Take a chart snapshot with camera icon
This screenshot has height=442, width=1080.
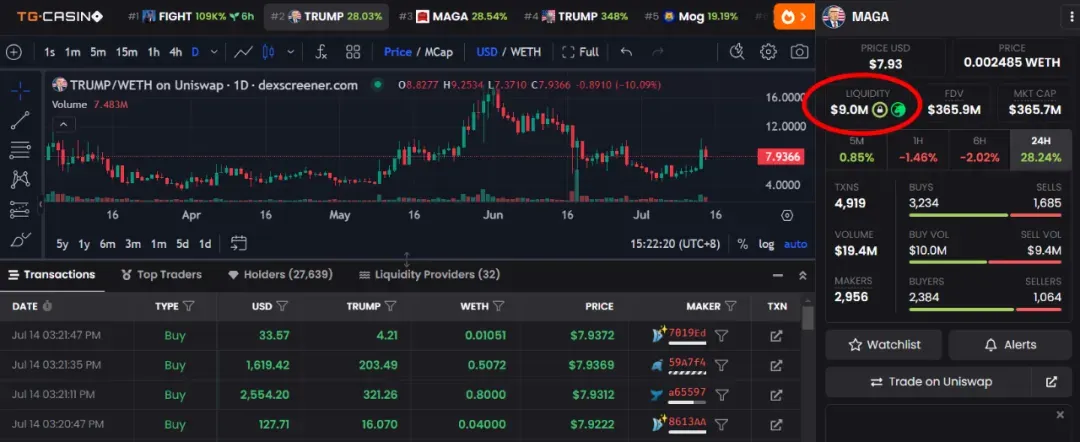coord(799,52)
